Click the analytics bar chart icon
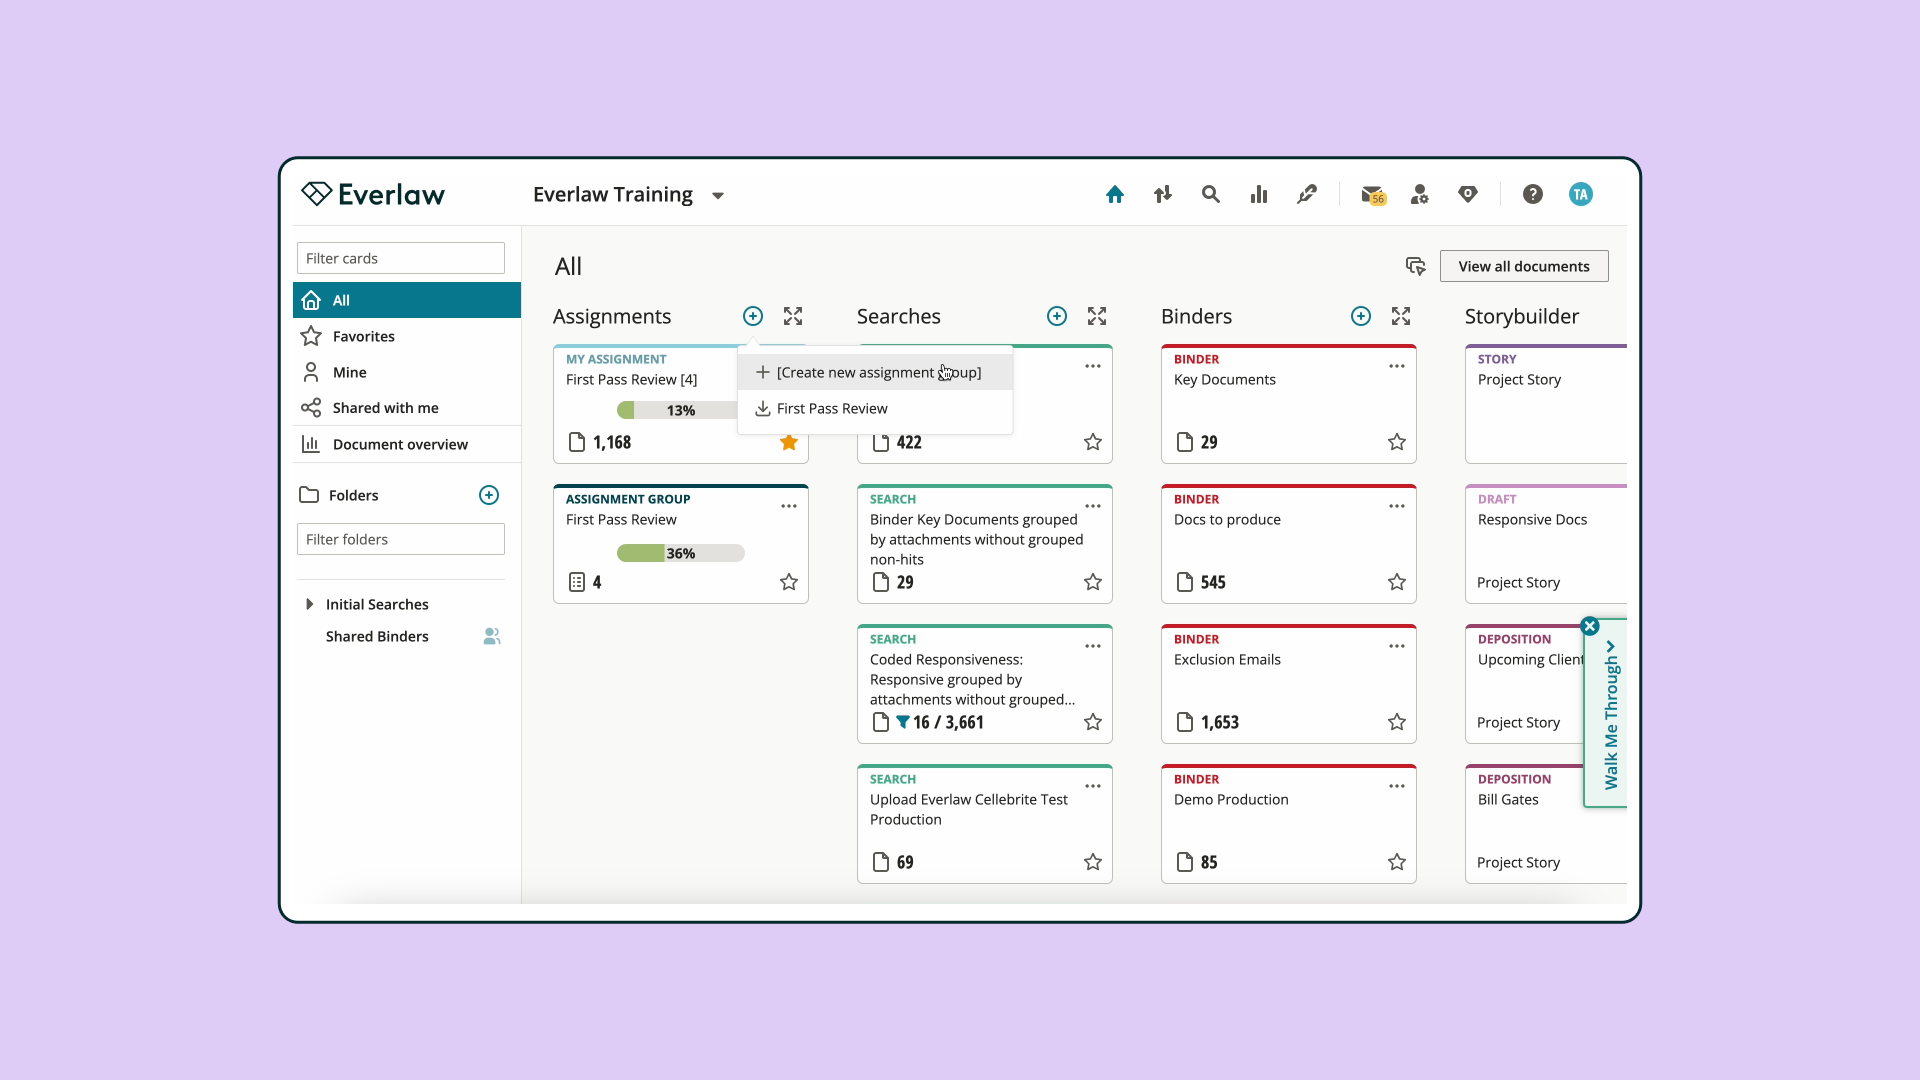Screen dimensions: 1920x1080 1258,194
